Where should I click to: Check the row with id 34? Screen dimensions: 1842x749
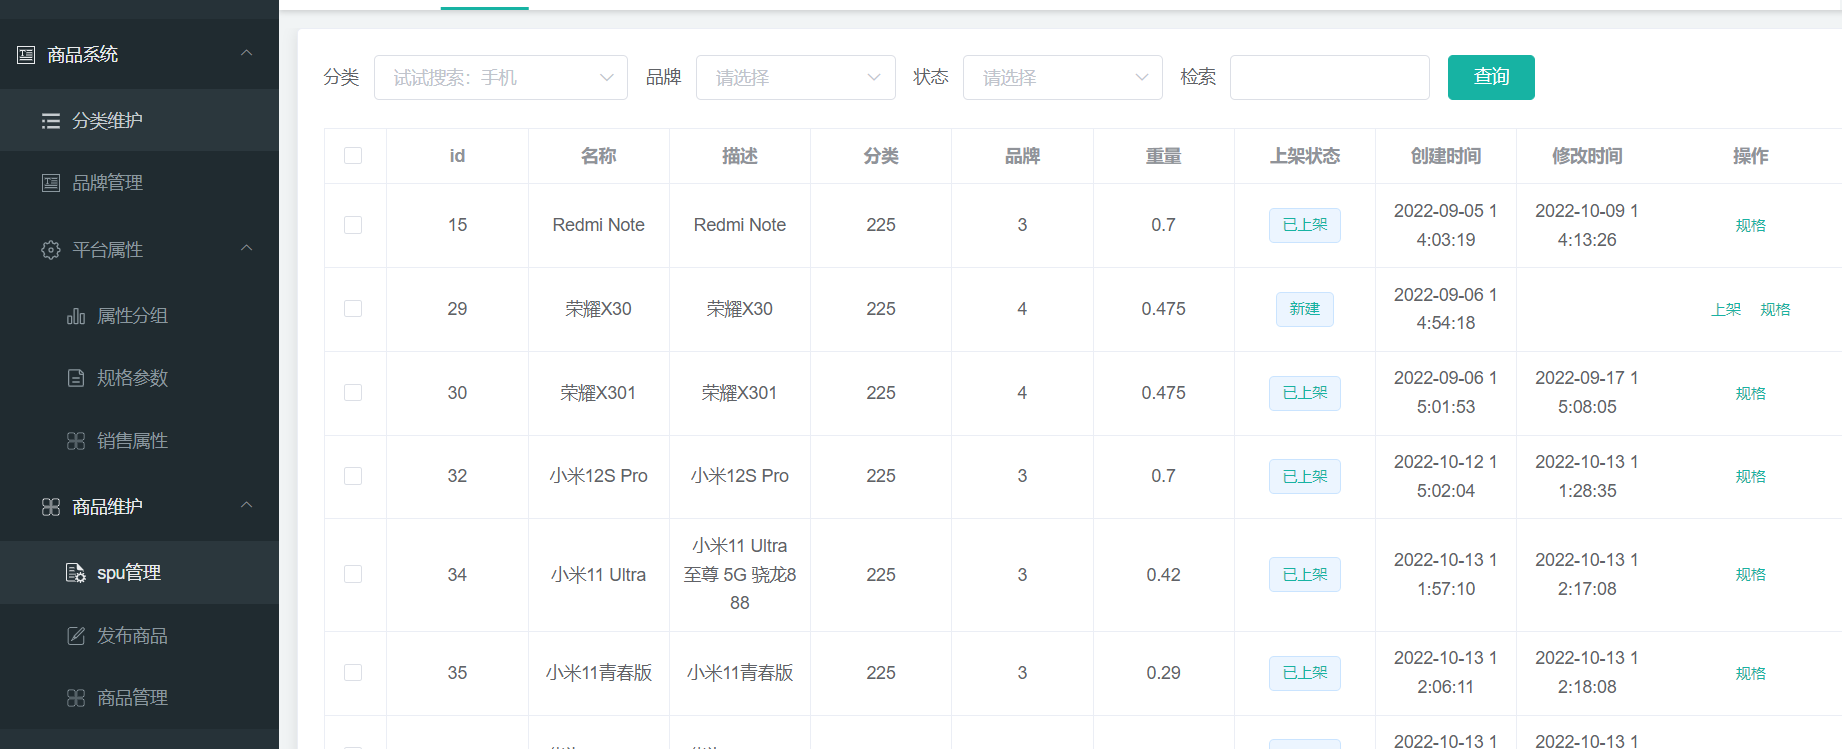[353, 574]
